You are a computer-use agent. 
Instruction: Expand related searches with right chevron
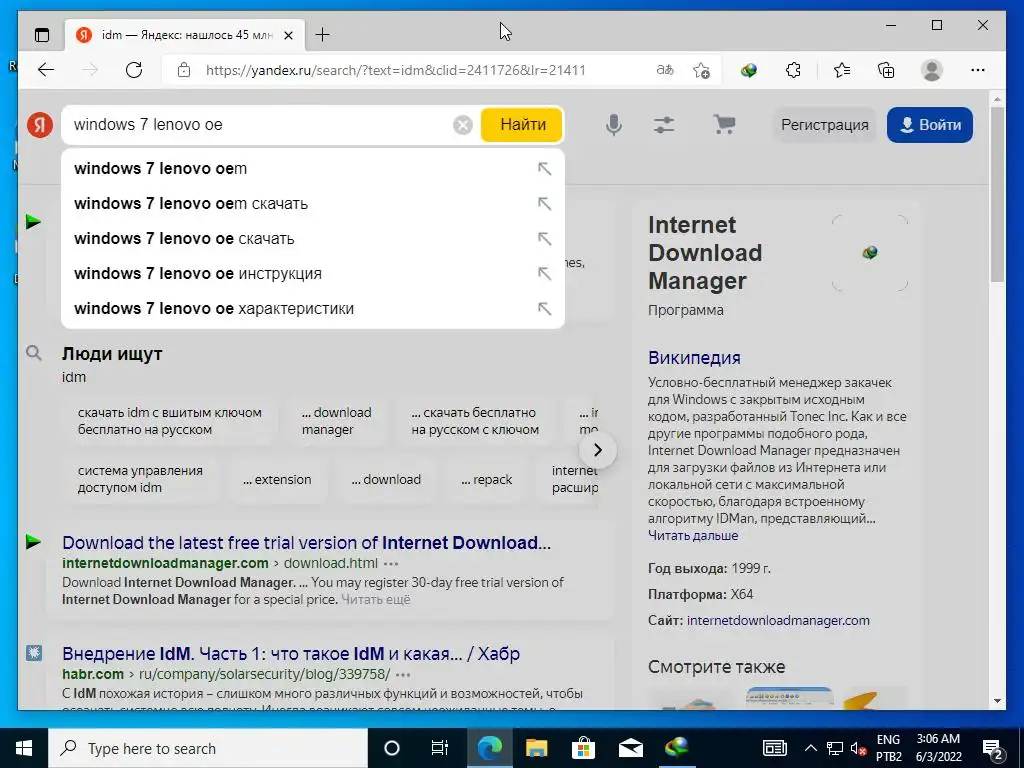point(597,450)
